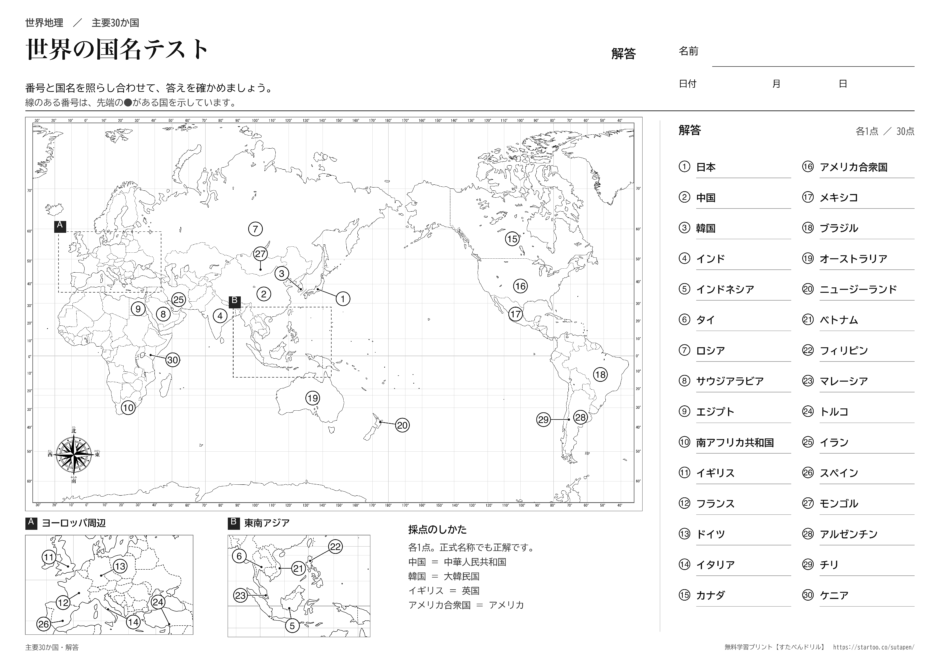Click answer list entry ニュージーランド
The width and height of the screenshot is (940, 665).
click(858, 289)
